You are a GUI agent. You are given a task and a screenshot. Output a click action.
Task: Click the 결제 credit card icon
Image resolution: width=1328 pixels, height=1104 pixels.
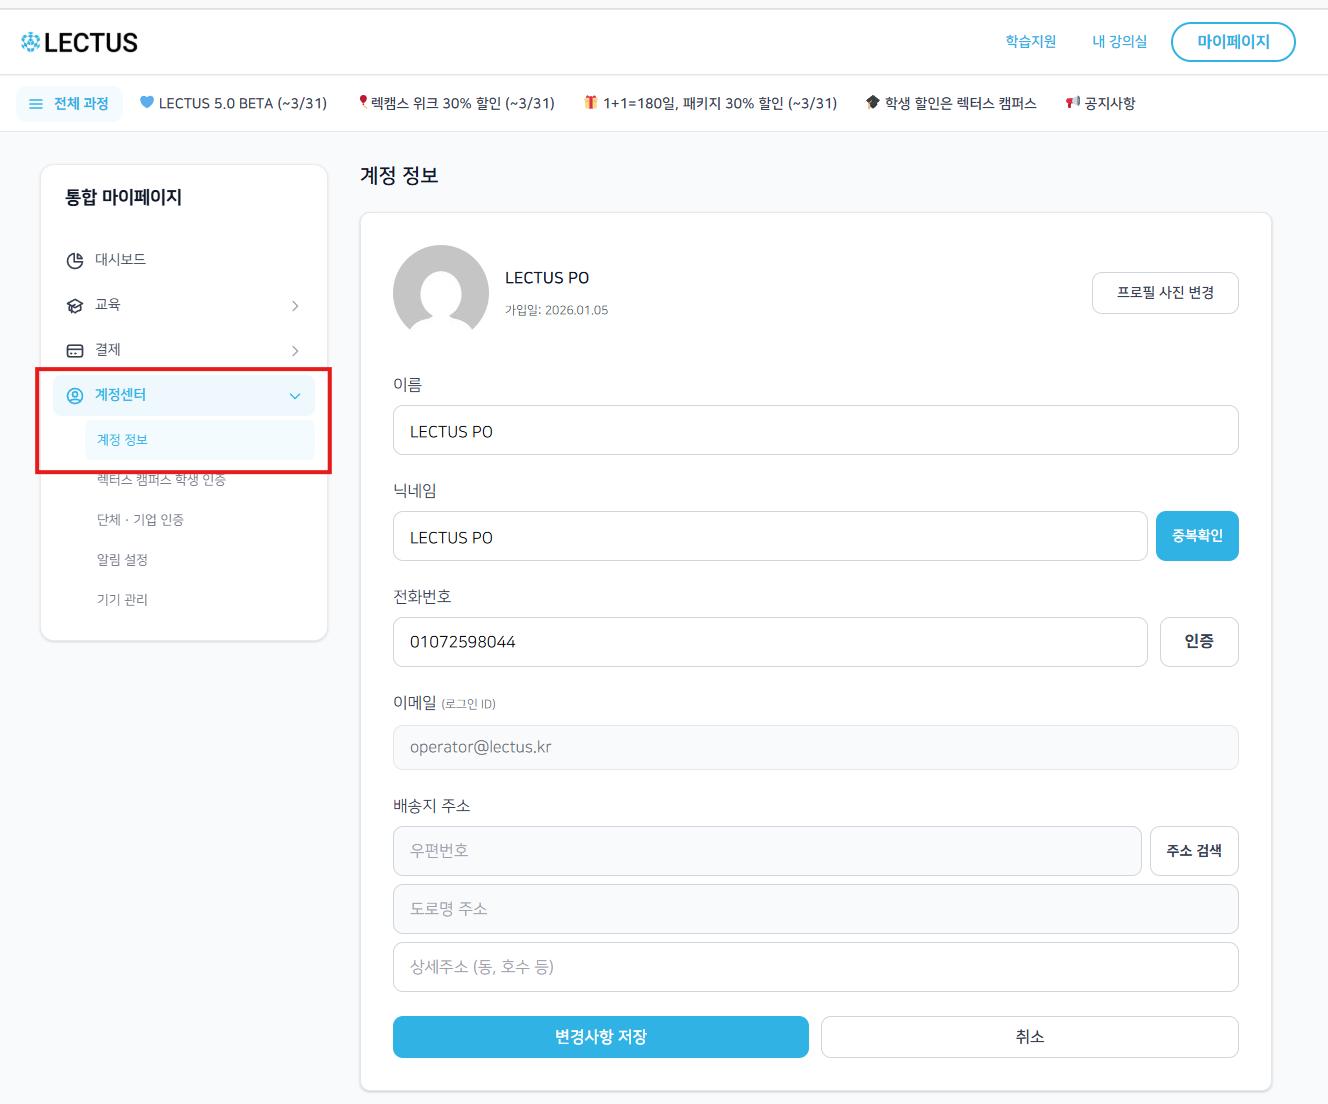[x=75, y=351]
